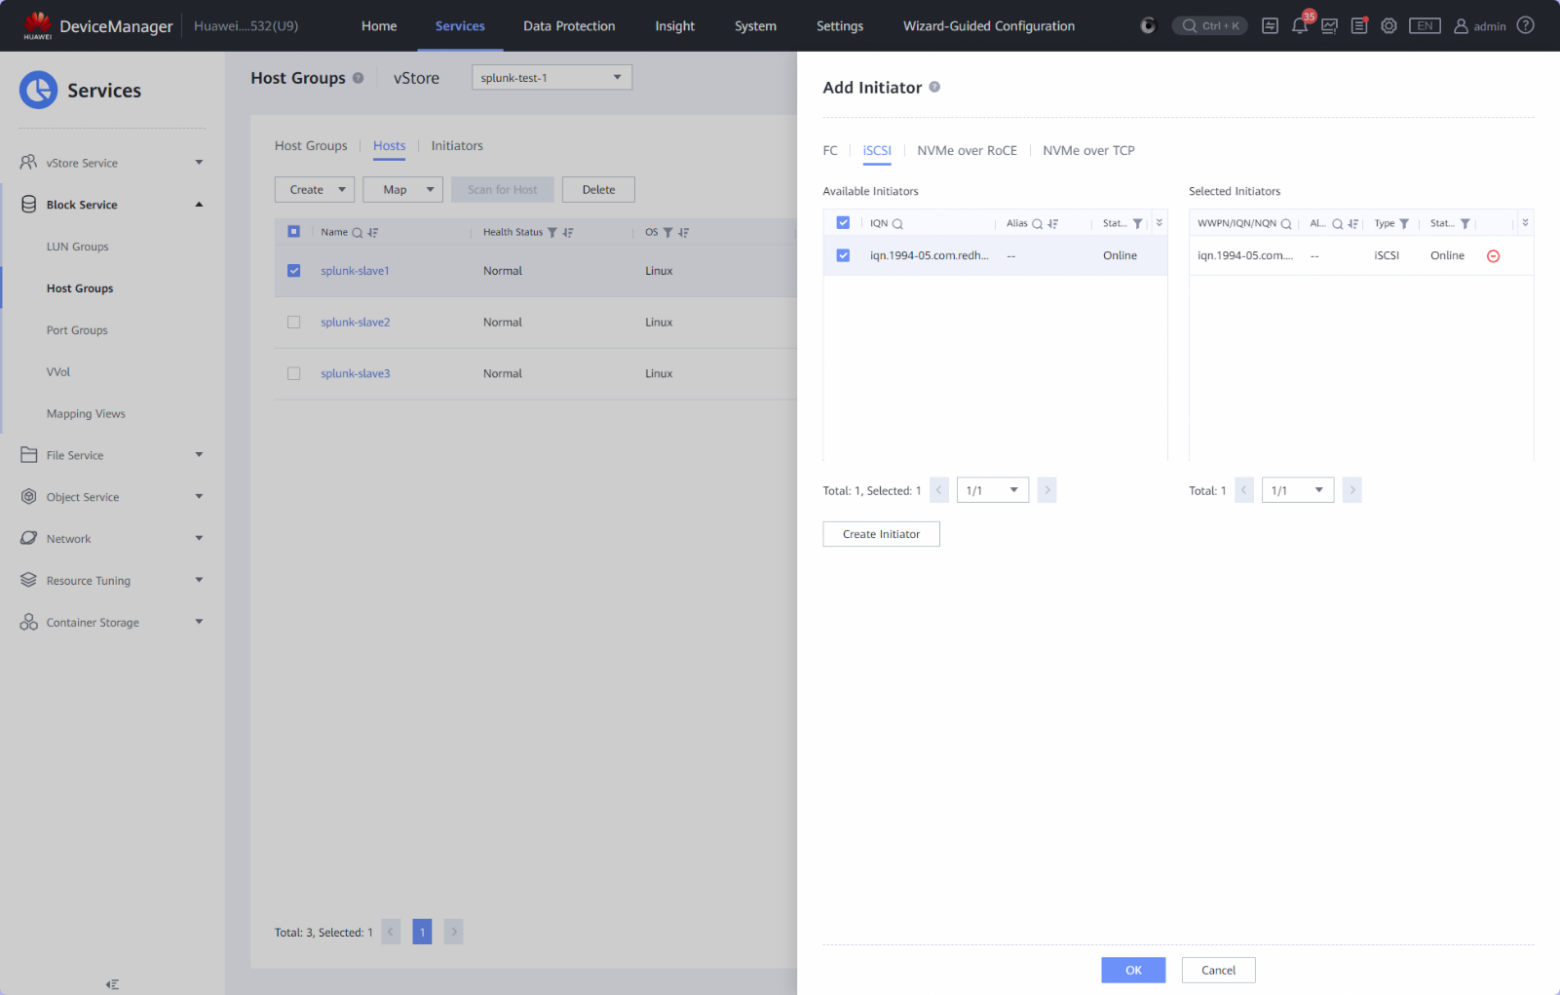Switch to the NVMe over TCP tab
Screen dimensions: 1560x995
point(1089,151)
